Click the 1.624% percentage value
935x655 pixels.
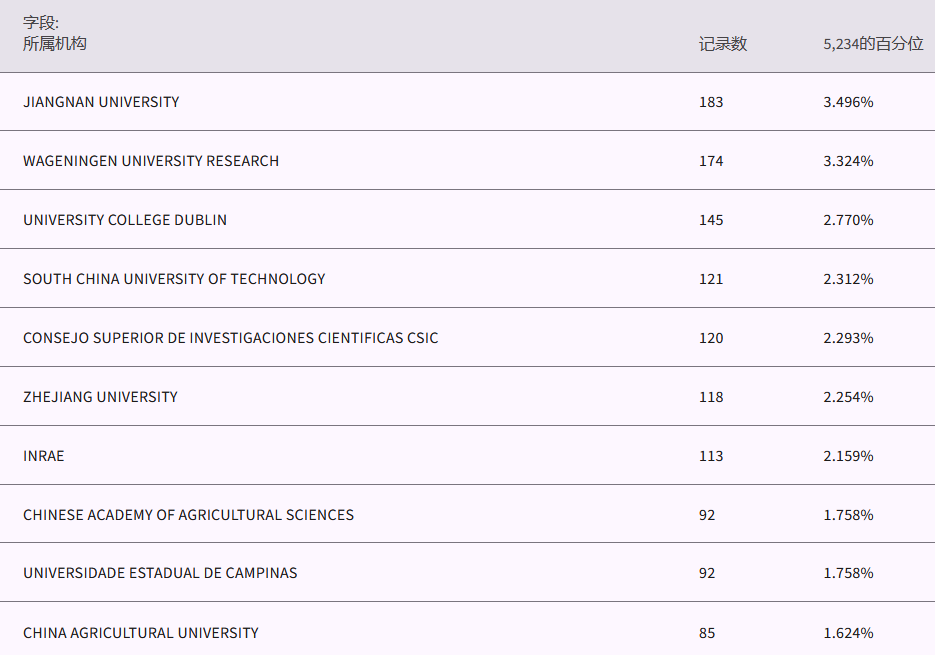point(848,633)
